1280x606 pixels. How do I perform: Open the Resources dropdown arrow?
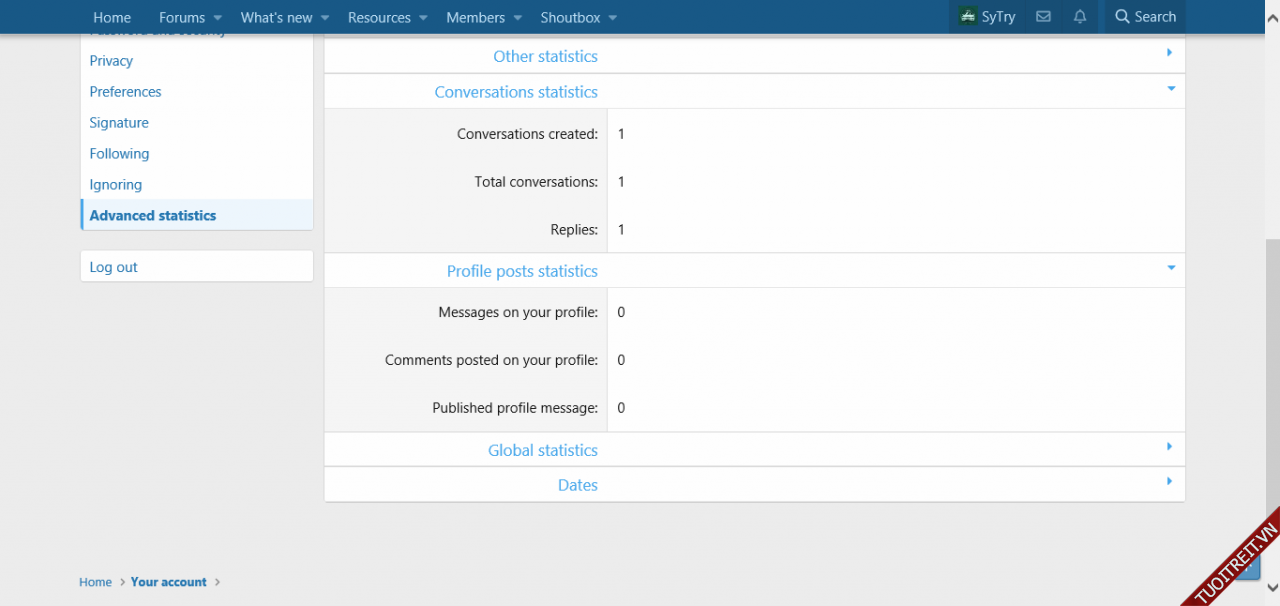[423, 18]
